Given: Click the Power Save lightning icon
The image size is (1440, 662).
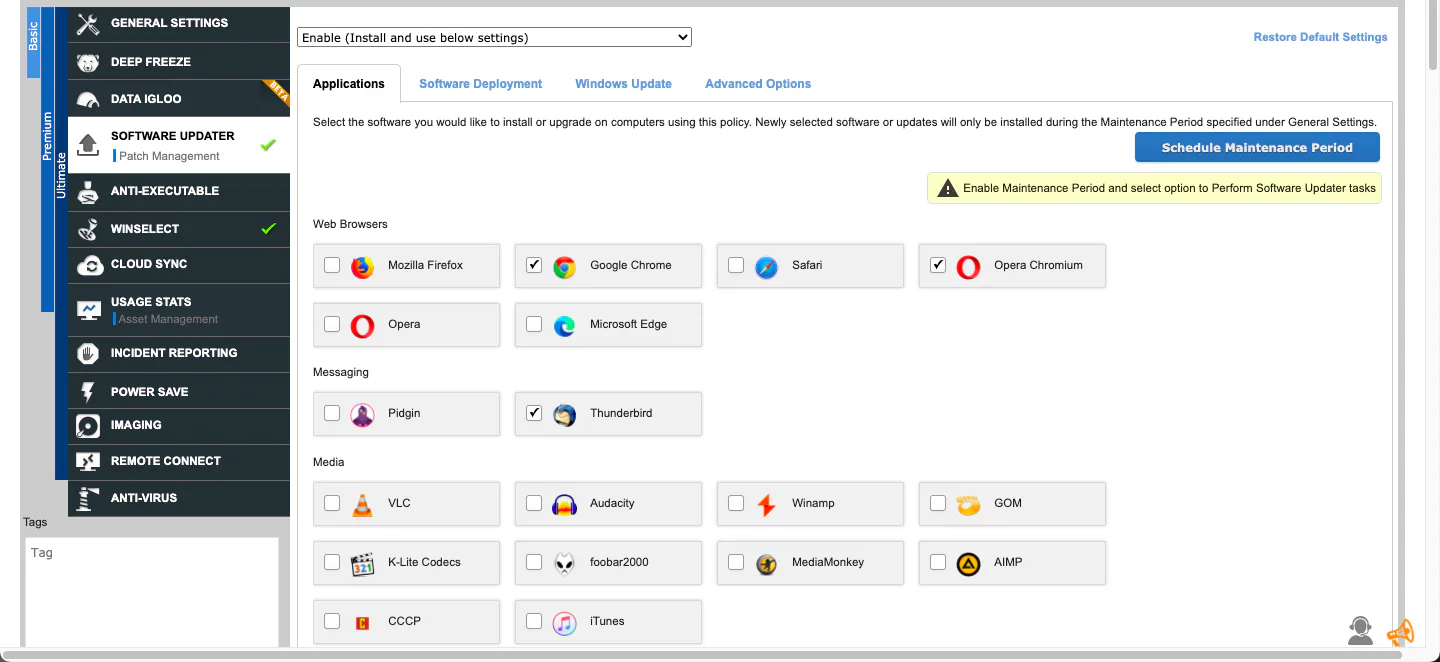Looking at the screenshot, I should point(88,392).
